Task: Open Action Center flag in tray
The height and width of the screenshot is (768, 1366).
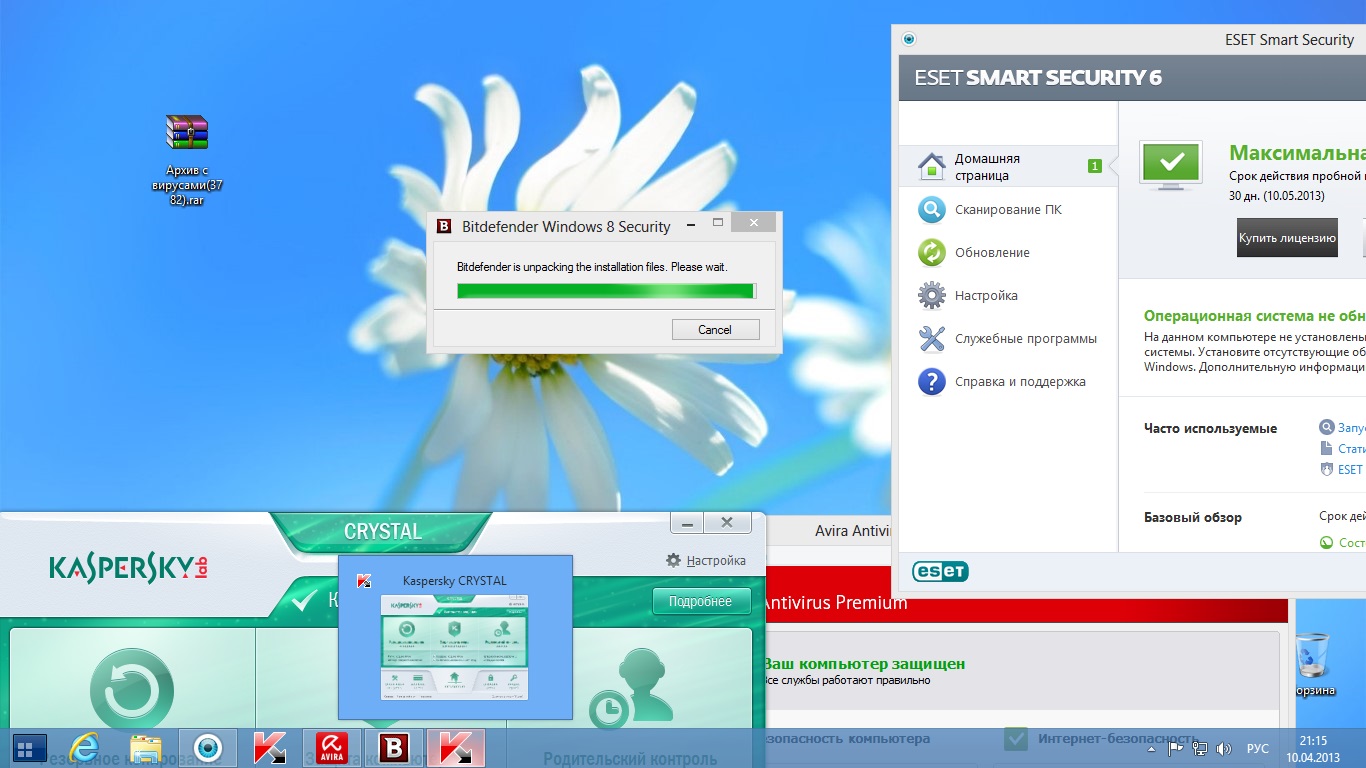Action: coord(1177,748)
